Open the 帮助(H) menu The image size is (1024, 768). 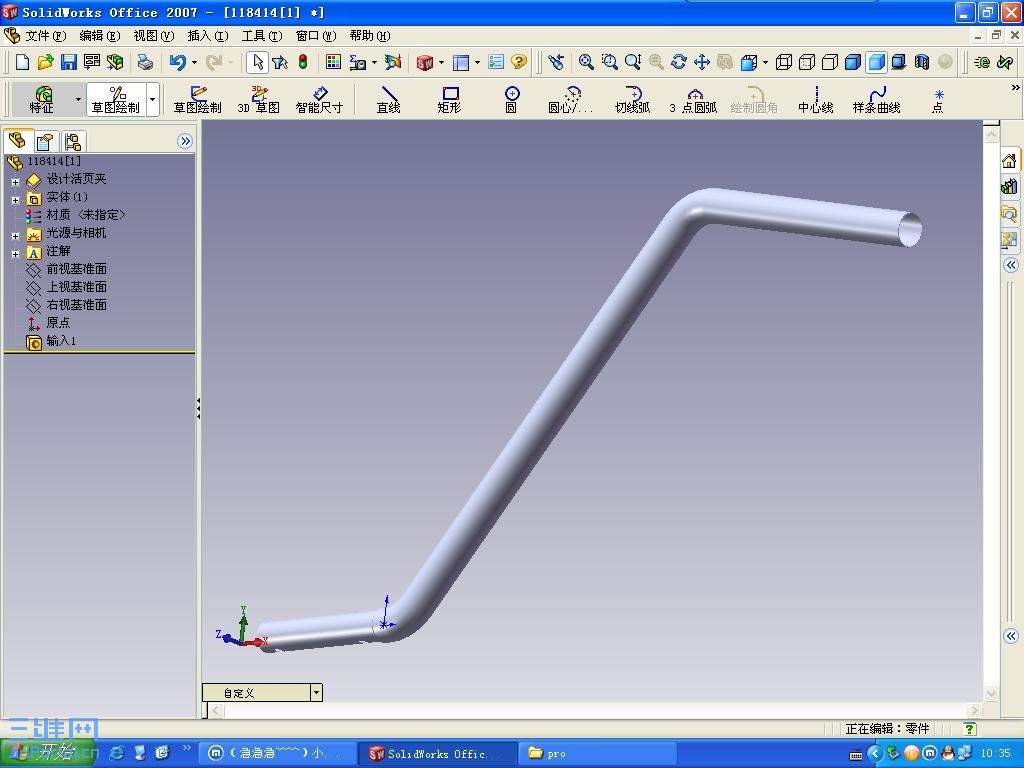(370, 35)
